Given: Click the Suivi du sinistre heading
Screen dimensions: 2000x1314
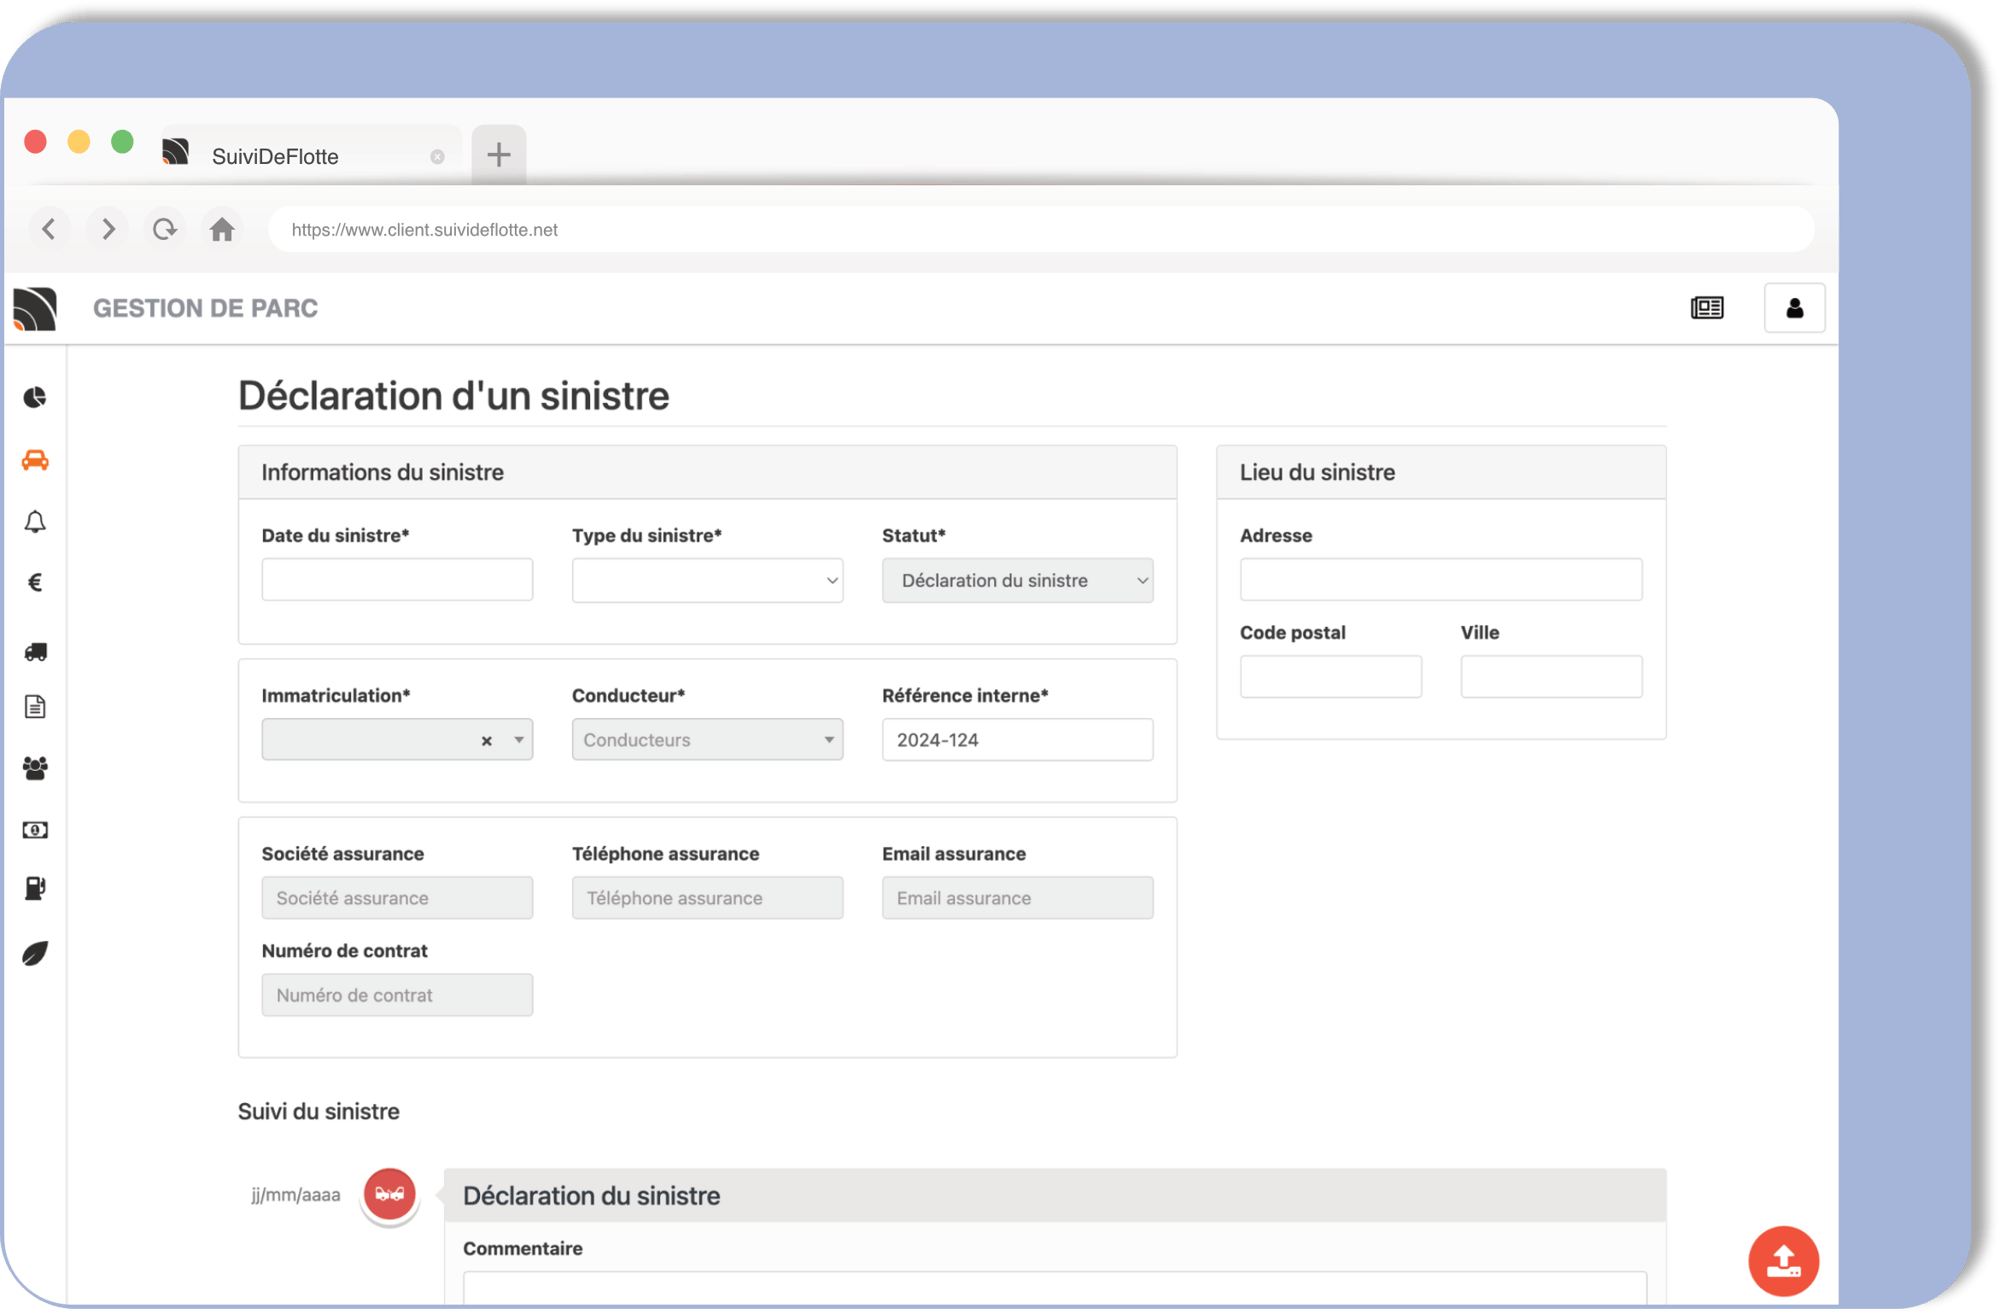Looking at the screenshot, I should [x=318, y=1111].
